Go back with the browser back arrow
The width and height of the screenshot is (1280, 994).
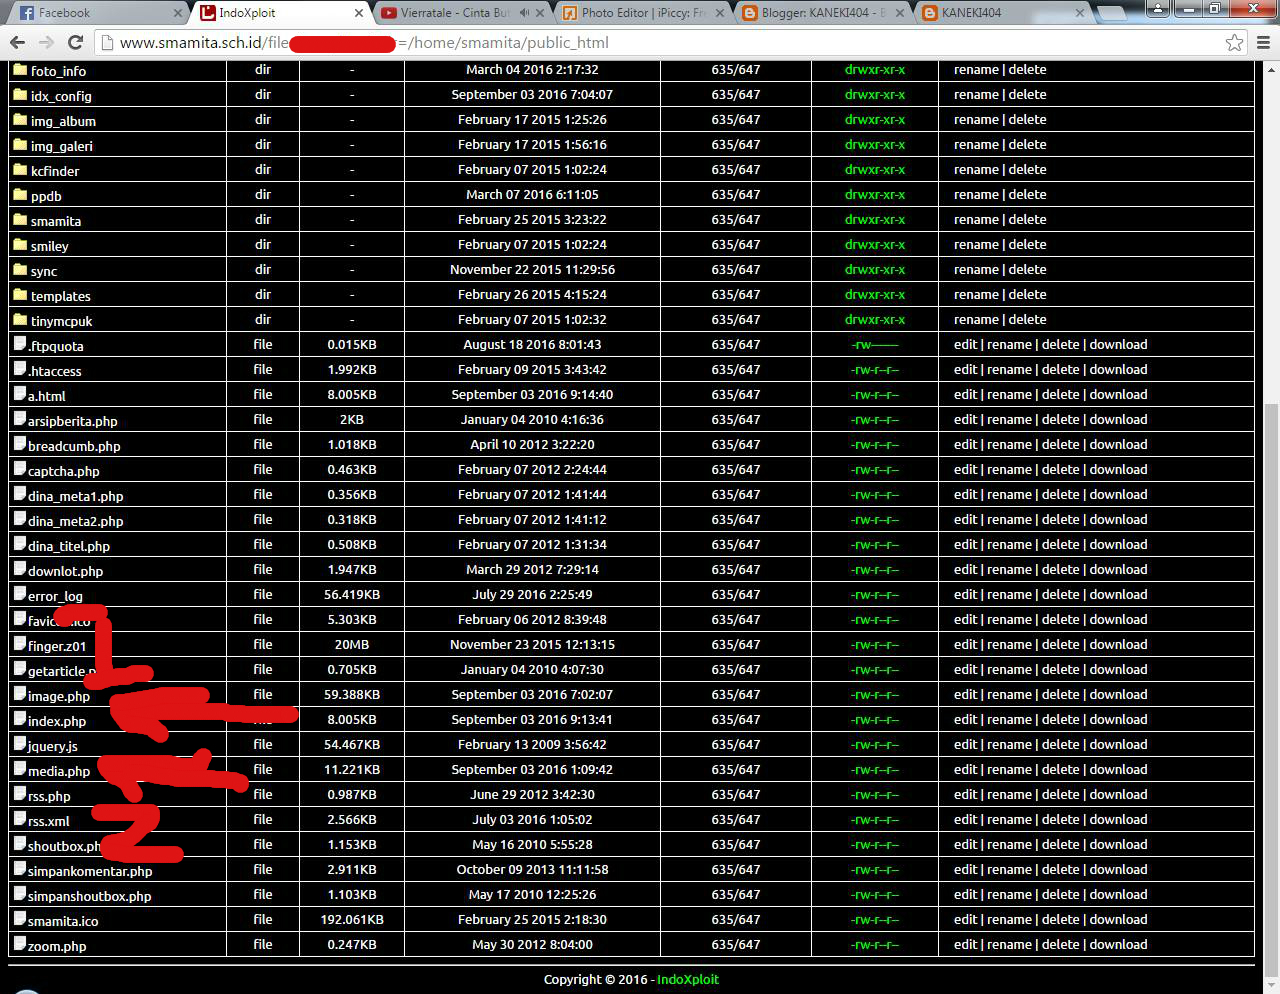(17, 42)
